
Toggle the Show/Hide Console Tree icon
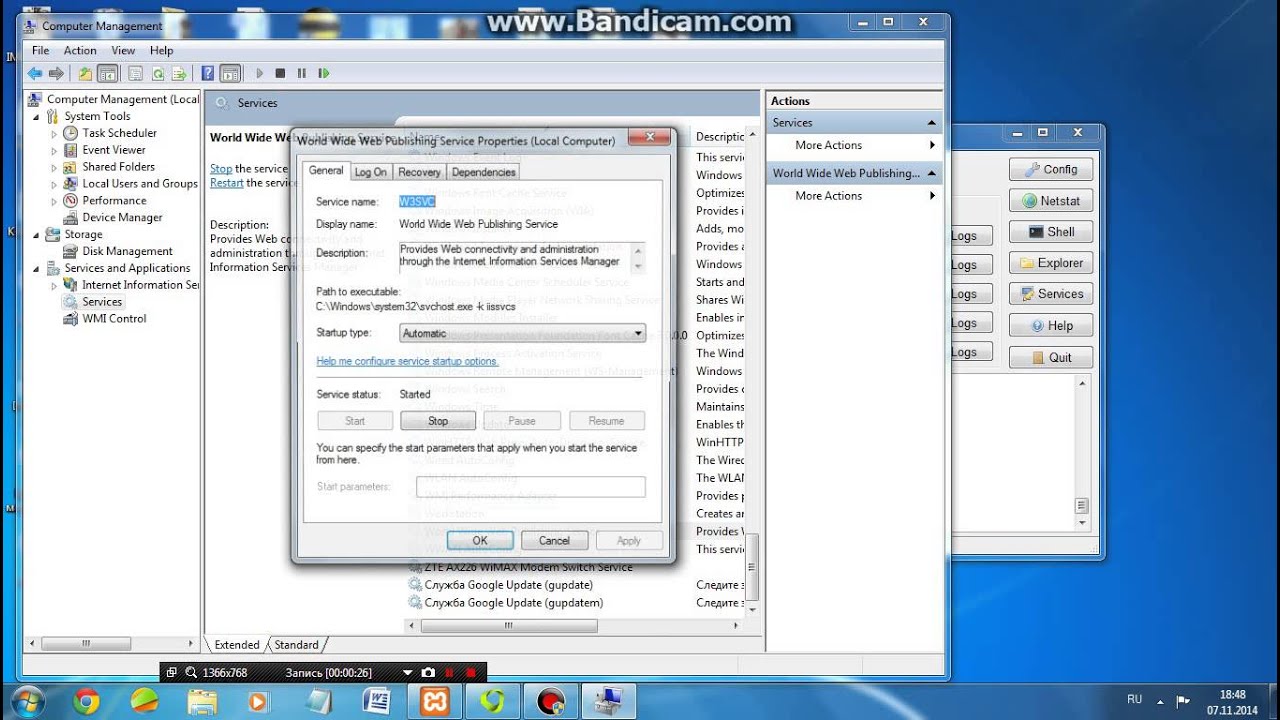coord(107,73)
